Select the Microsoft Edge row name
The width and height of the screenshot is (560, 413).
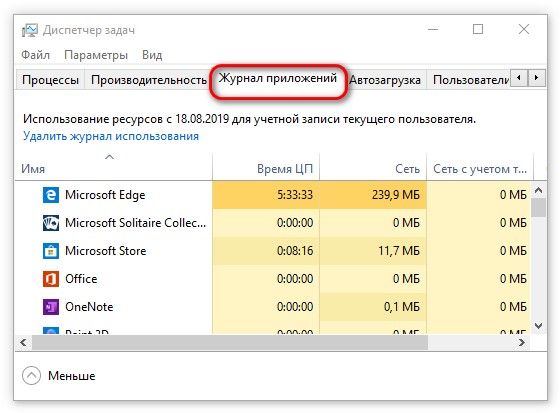(105, 195)
